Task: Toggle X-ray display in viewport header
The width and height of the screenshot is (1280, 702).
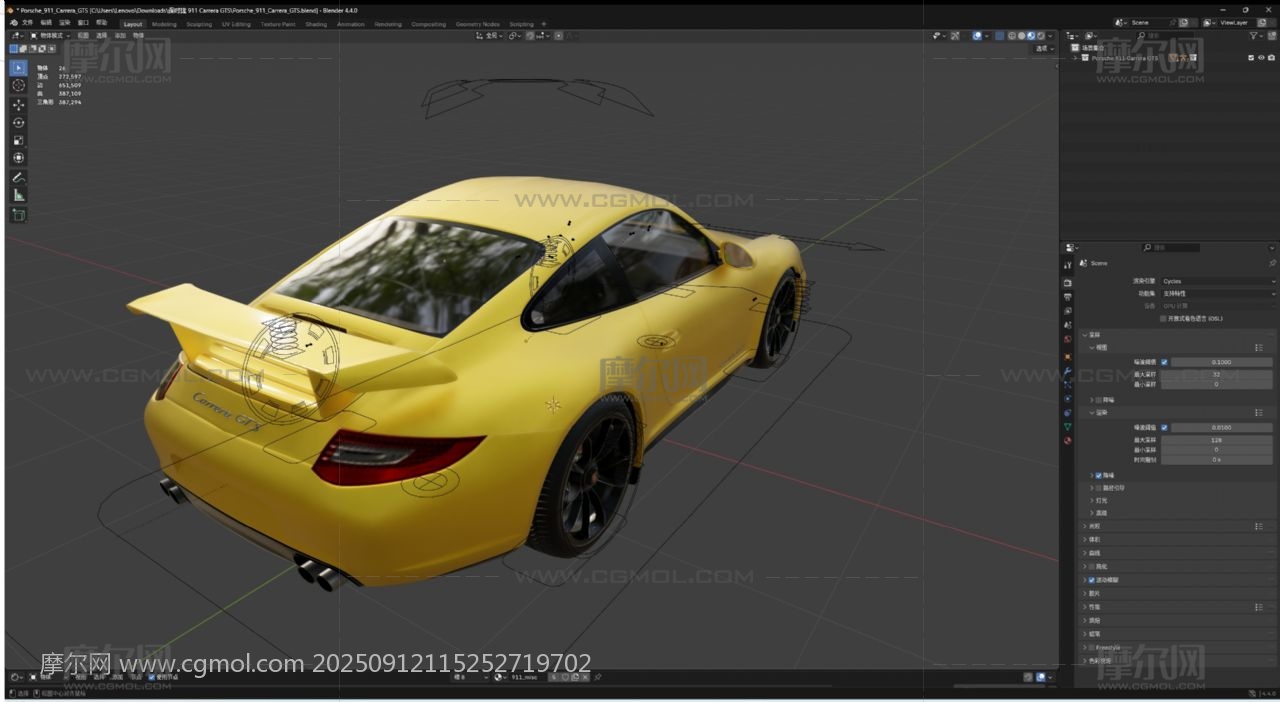Action: pyautogui.click(x=999, y=36)
